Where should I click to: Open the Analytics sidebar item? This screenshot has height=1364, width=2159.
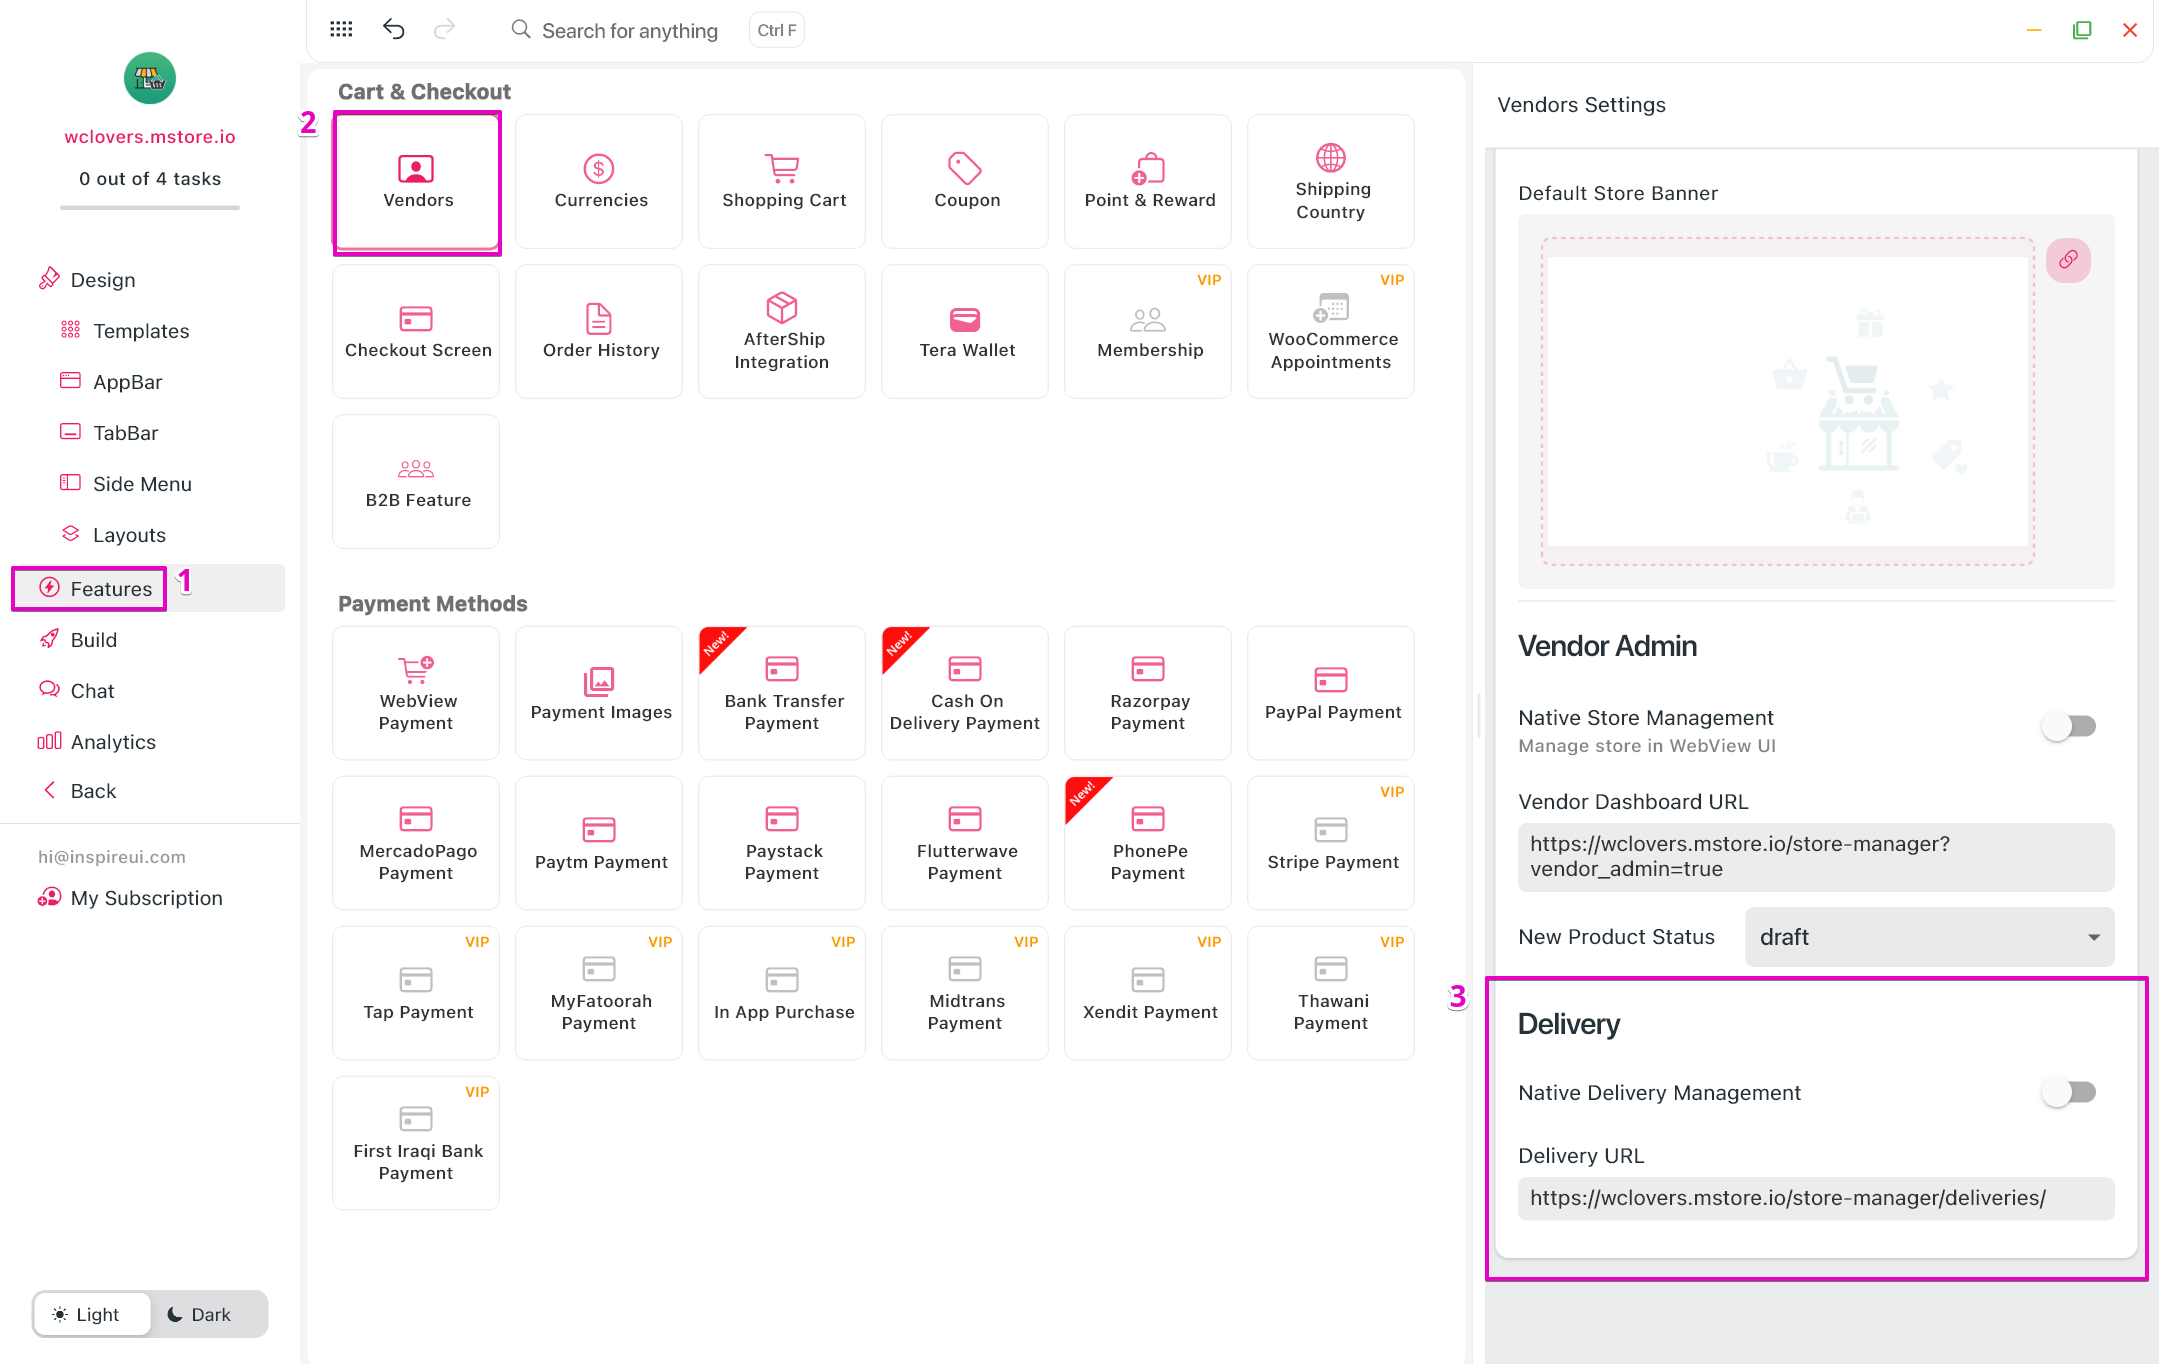pos(112,742)
